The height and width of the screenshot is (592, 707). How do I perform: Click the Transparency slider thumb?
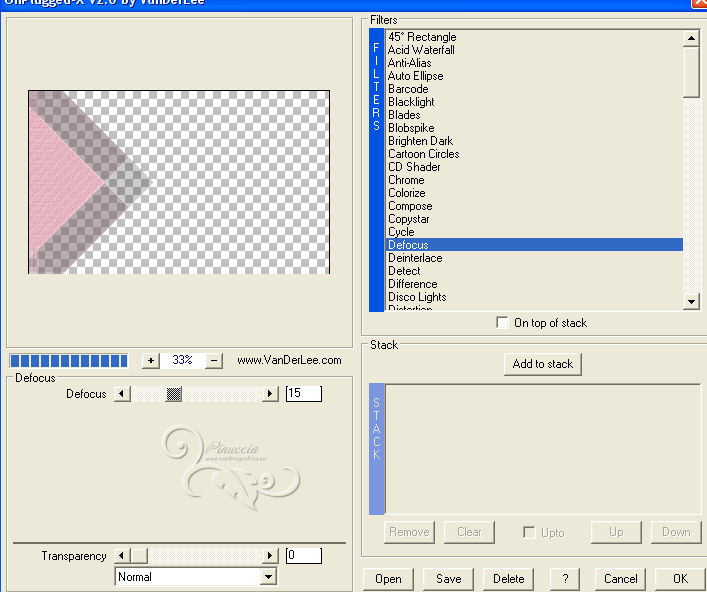coord(139,555)
